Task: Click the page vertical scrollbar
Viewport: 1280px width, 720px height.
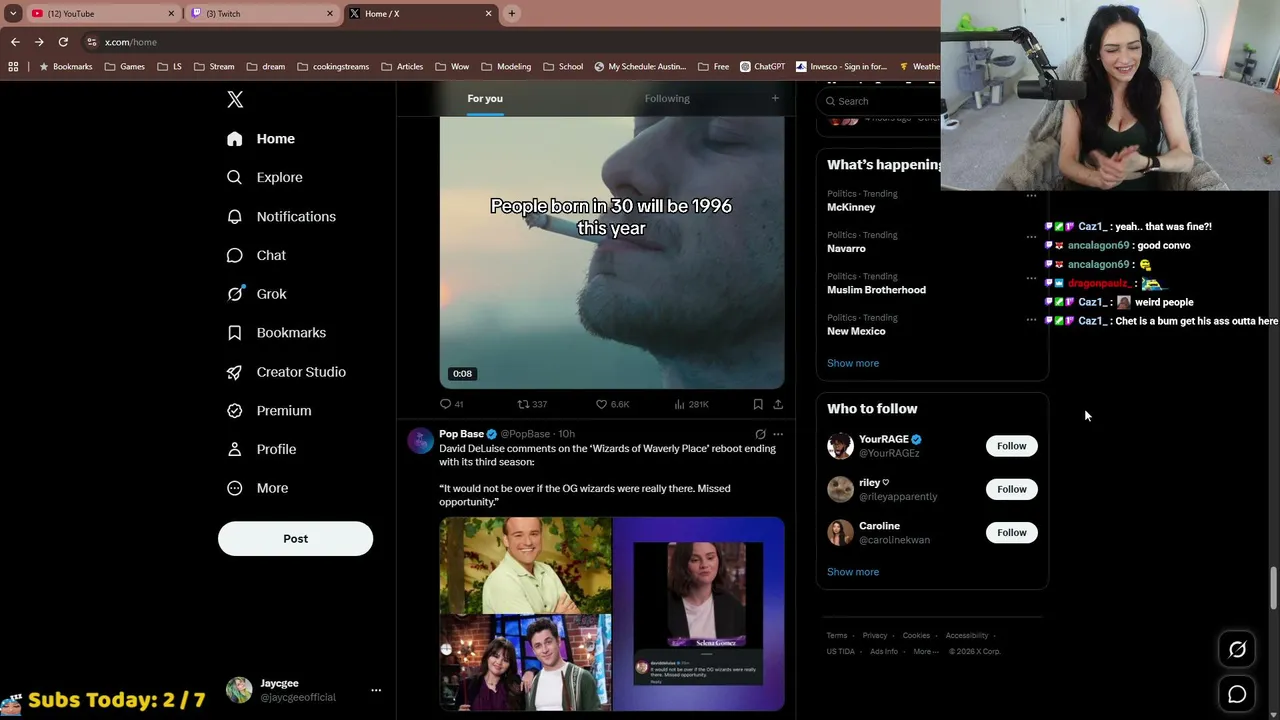Action: [1274, 588]
